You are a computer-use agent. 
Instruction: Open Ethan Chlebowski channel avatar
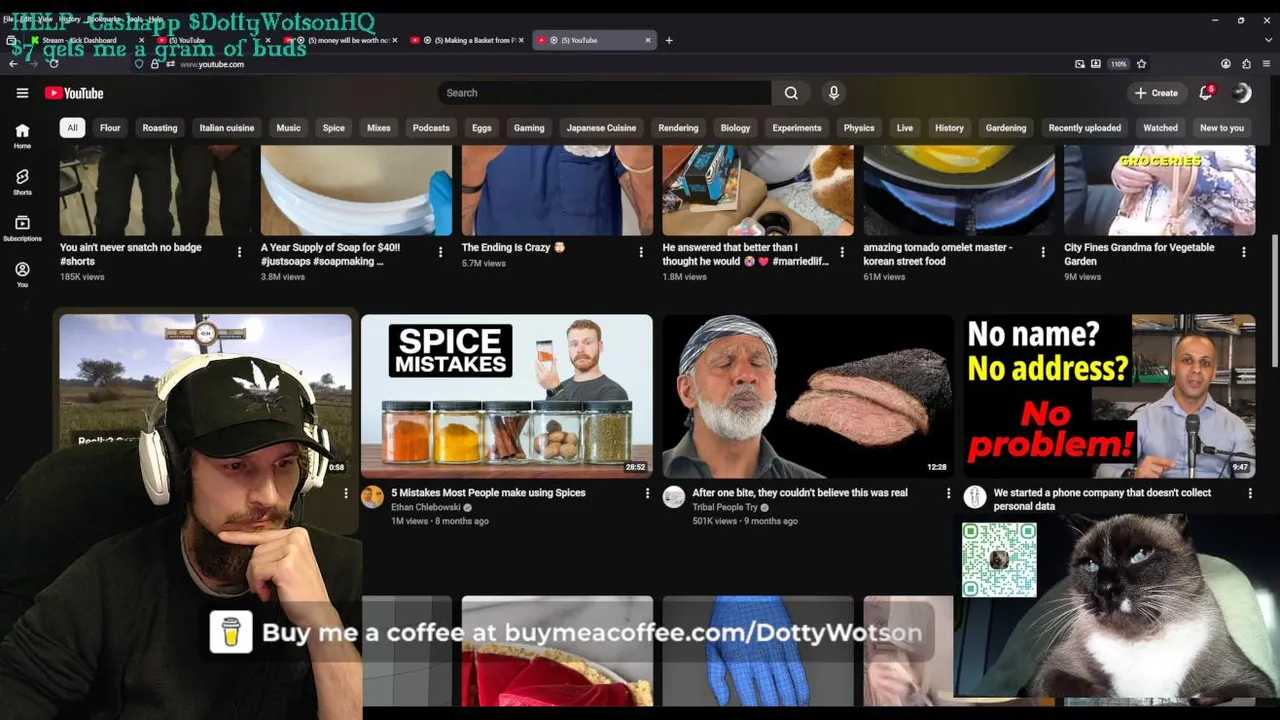[x=372, y=497]
